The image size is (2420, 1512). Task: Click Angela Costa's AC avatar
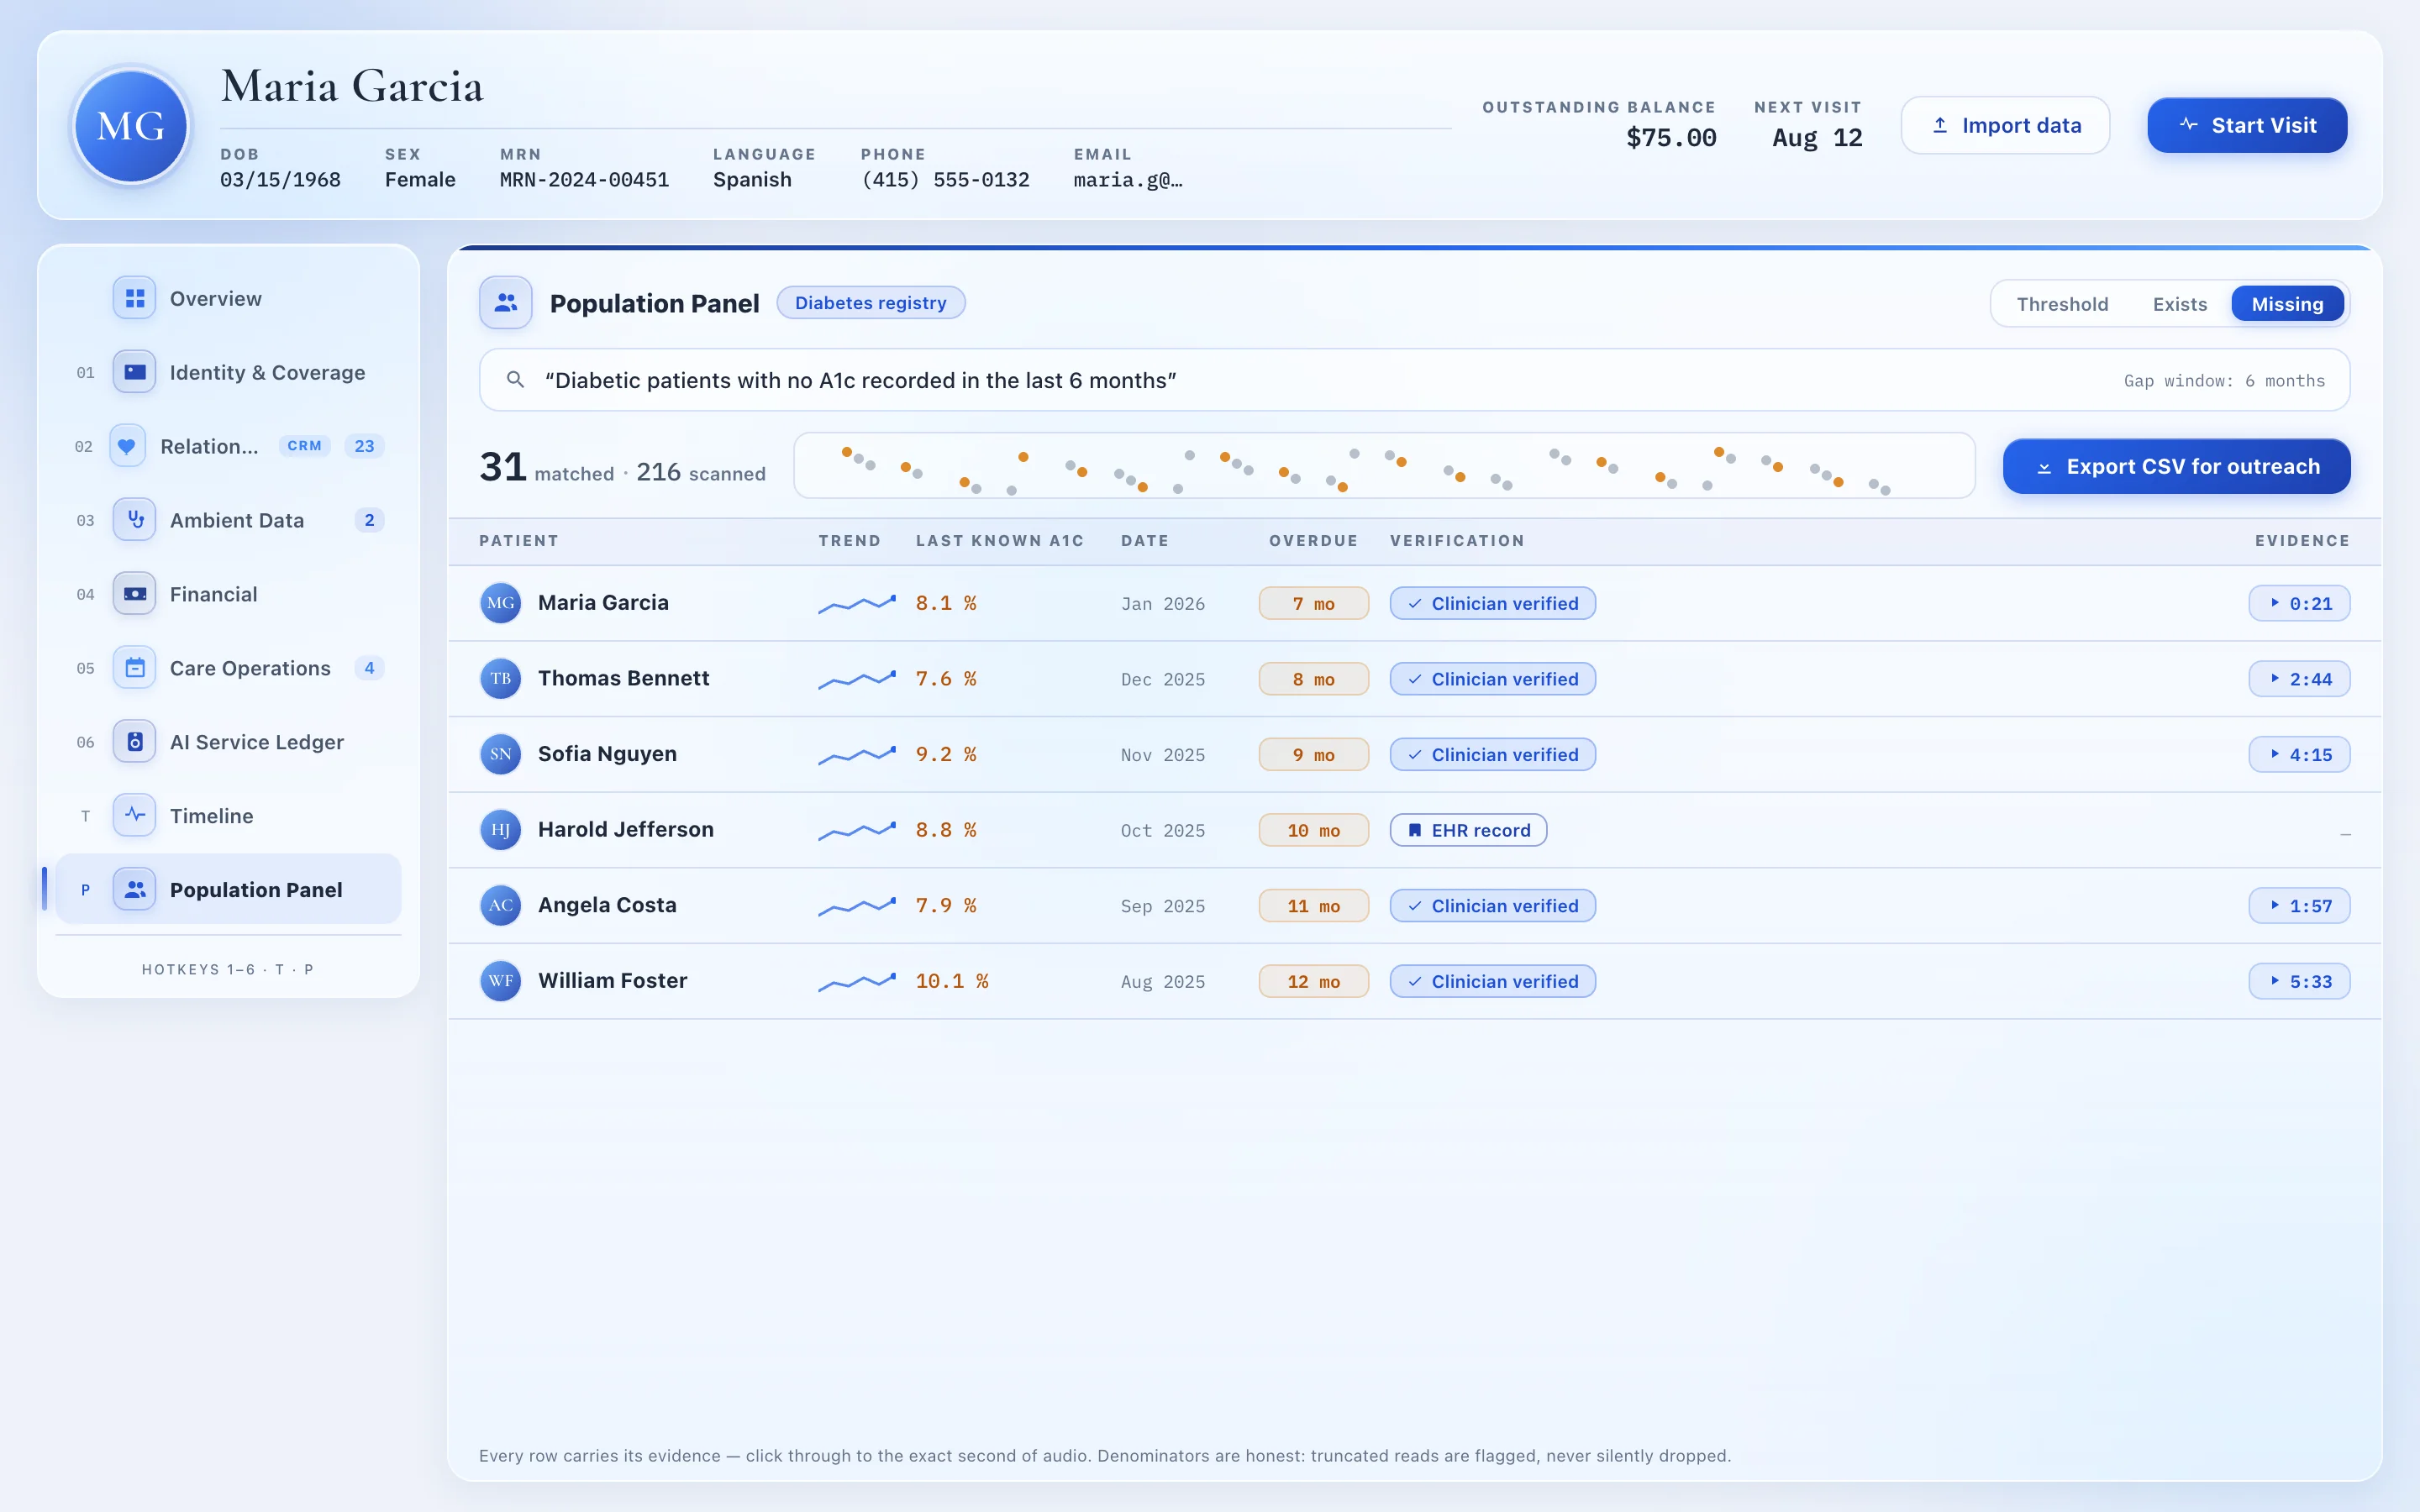pyautogui.click(x=501, y=906)
